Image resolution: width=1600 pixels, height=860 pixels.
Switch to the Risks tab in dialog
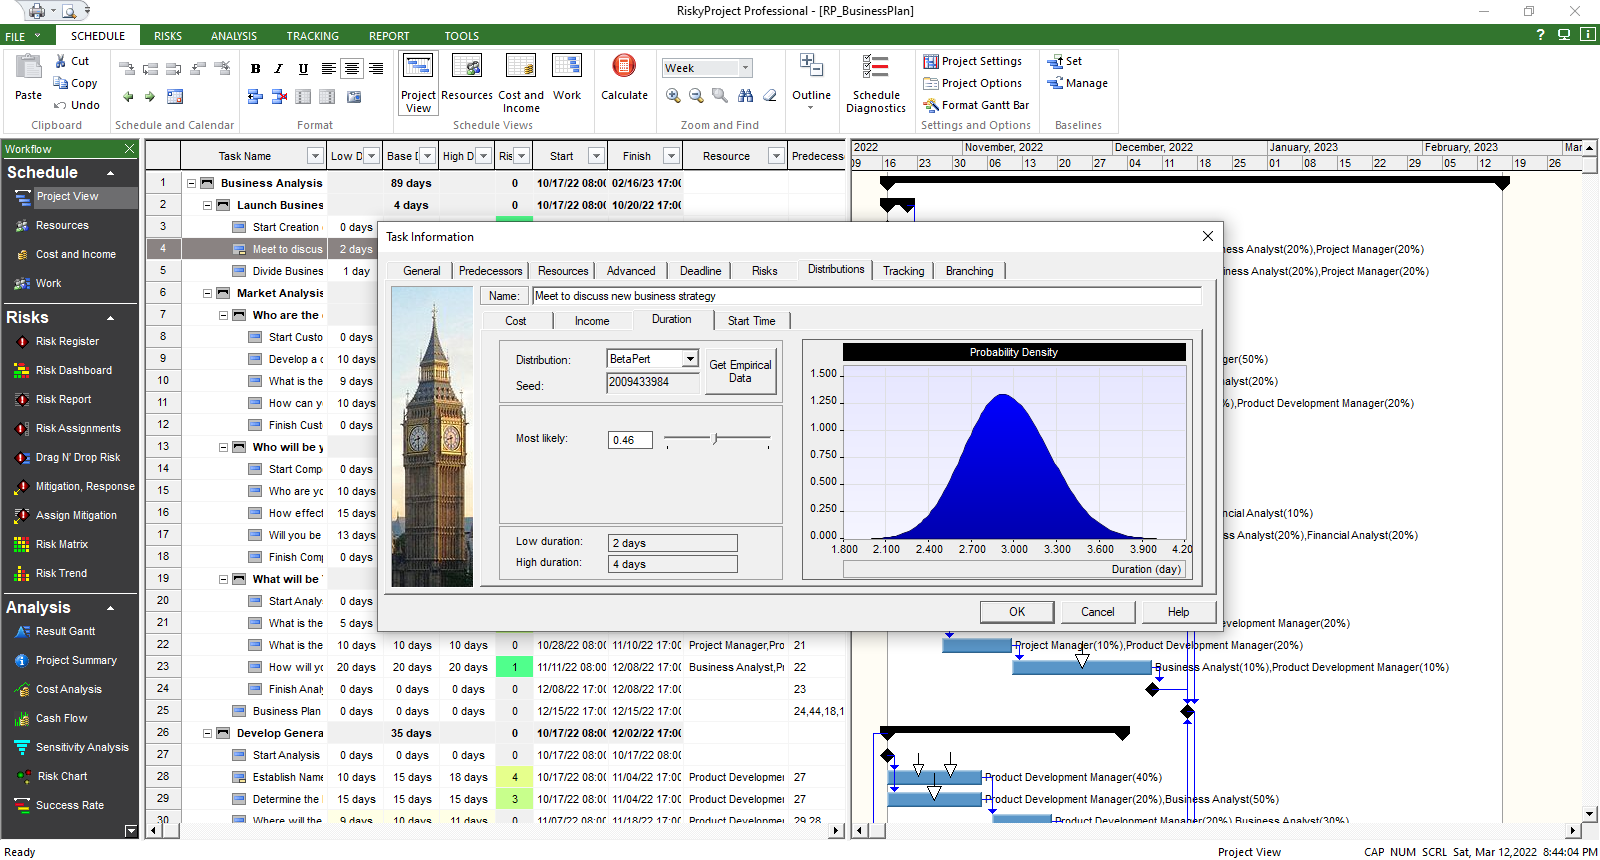(x=764, y=271)
